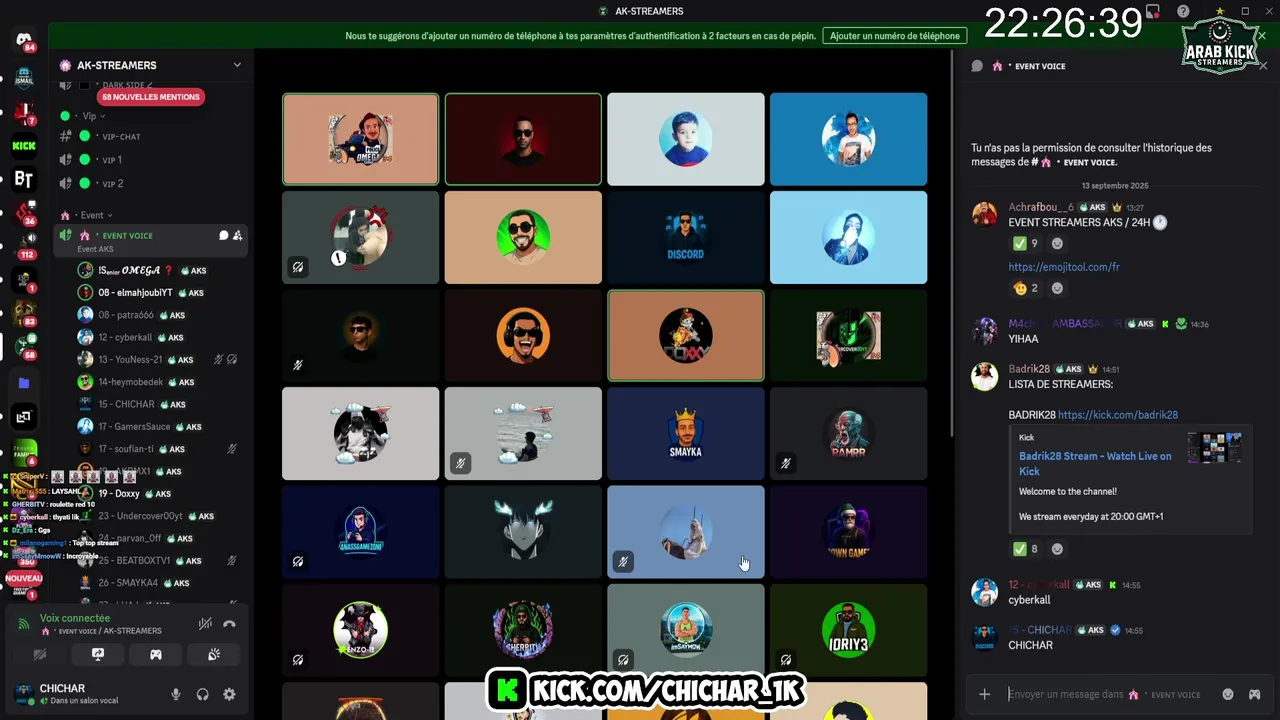Select the ENZO video tile
The width and height of the screenshot is (1280, 720).
click(x=360, y=630)
